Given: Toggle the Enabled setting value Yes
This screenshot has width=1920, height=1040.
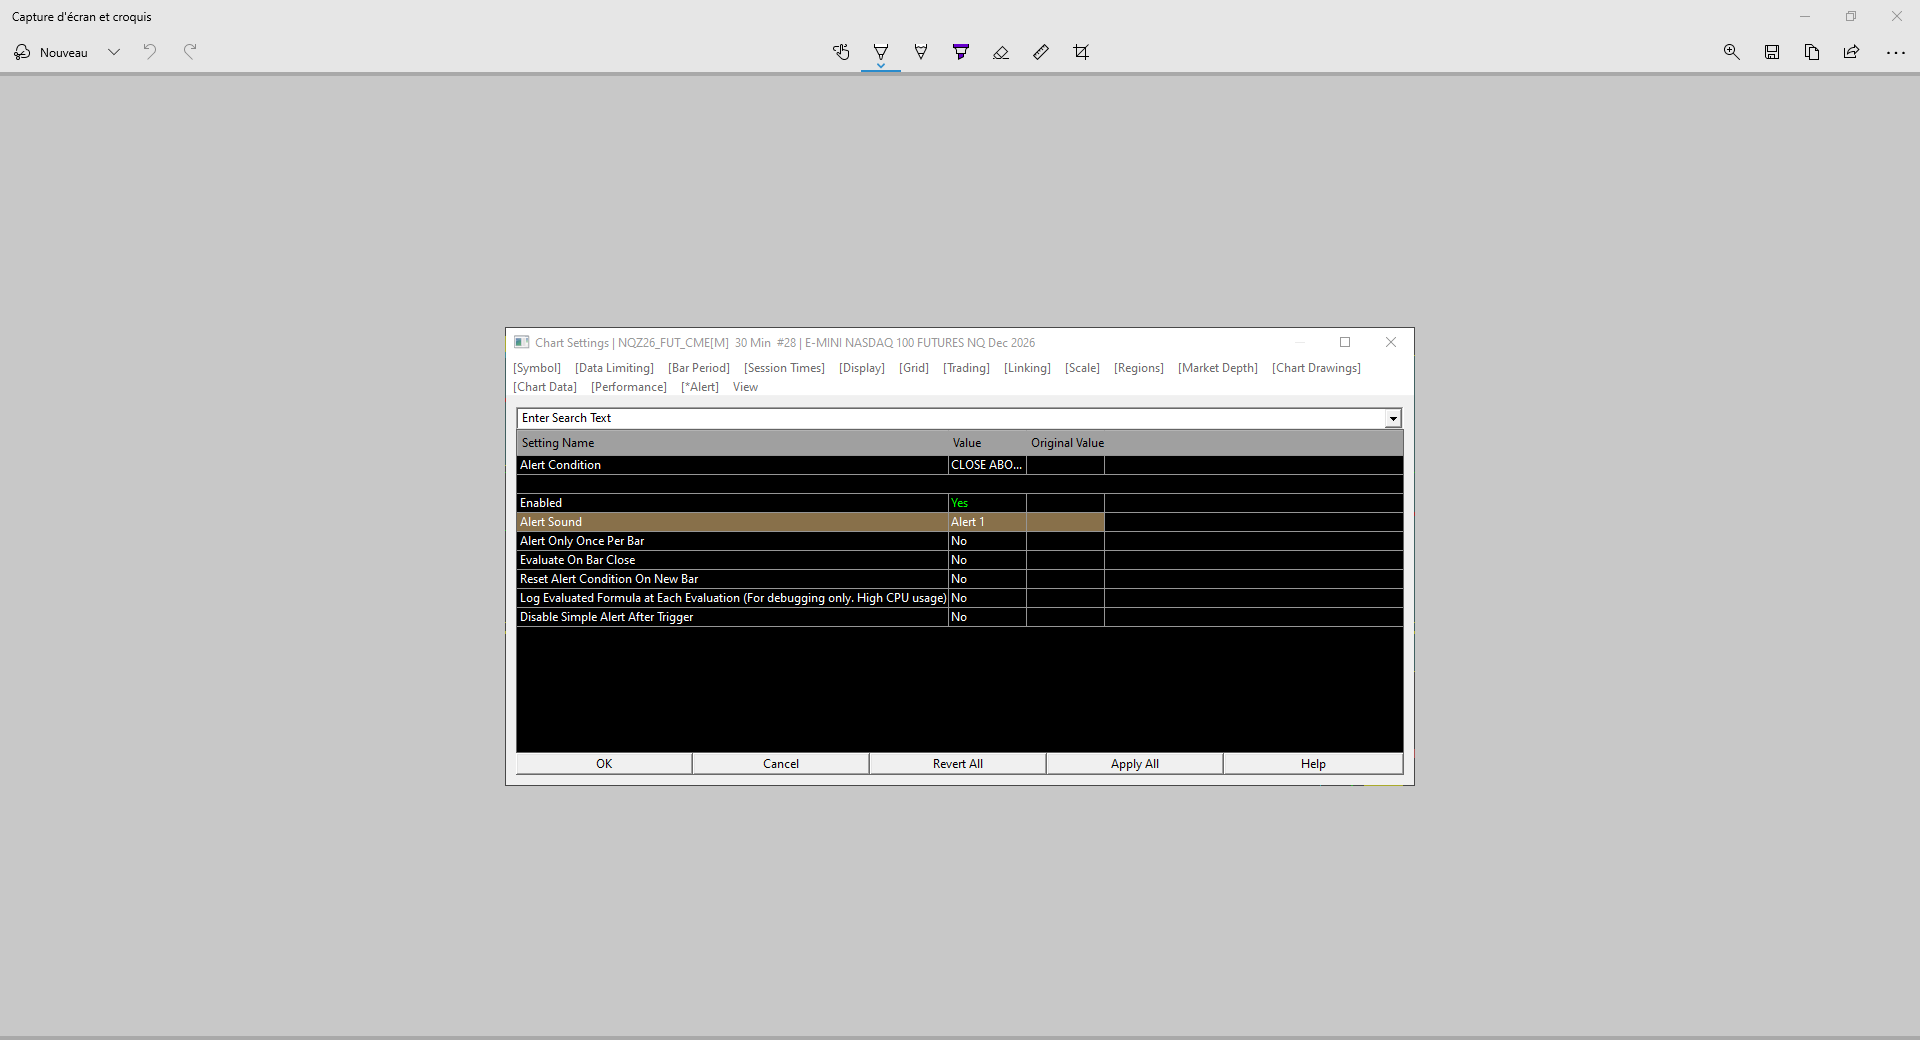Looking at the screenshot, I should coord(987,503).
